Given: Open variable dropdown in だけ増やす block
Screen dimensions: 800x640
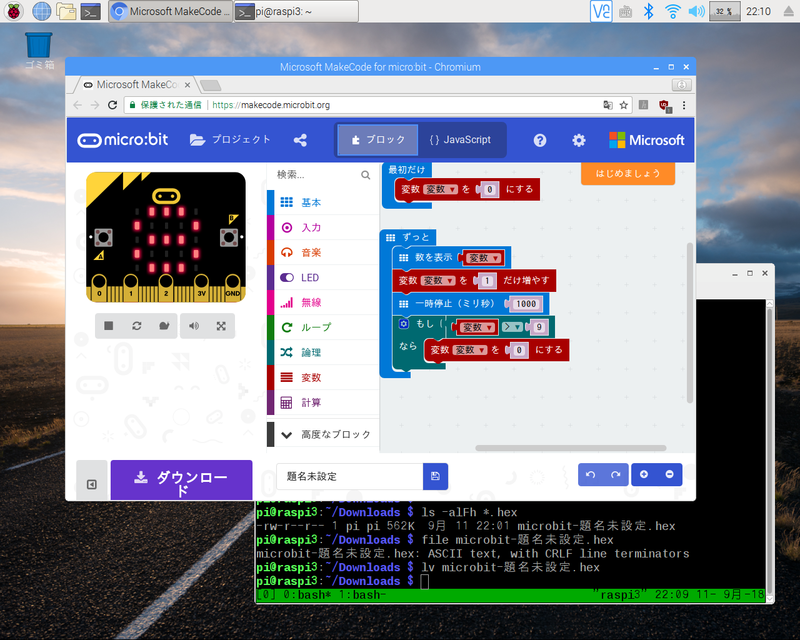Looking at the screenshot, I should point(438,280).
